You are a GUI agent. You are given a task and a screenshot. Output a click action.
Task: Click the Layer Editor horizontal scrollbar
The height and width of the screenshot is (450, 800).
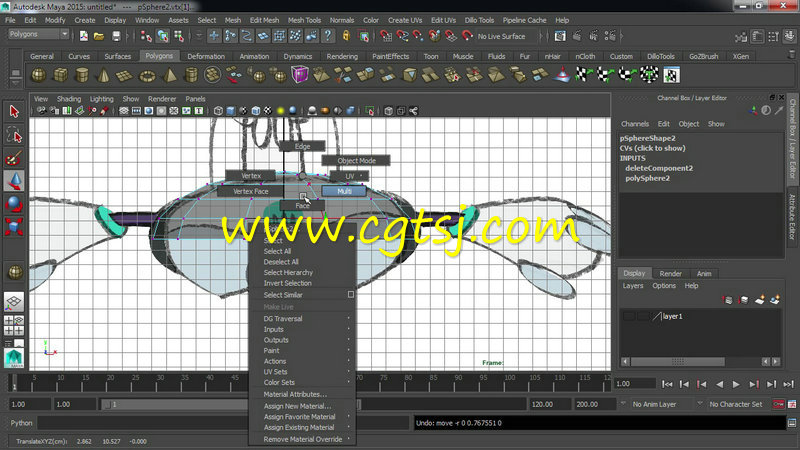click(x=678, y=362)
